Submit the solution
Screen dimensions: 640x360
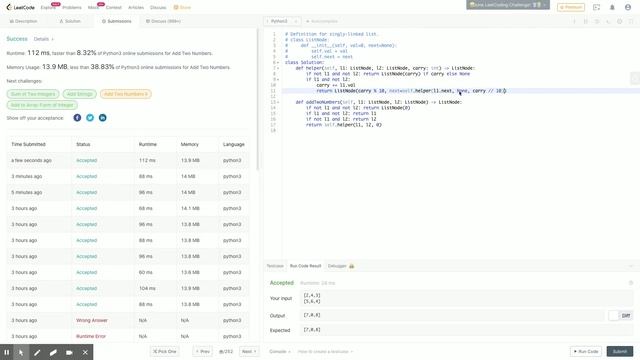pos(620,351)
